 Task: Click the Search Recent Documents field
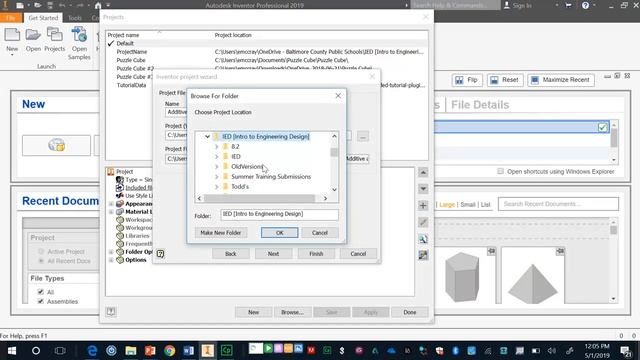[558, 204]
